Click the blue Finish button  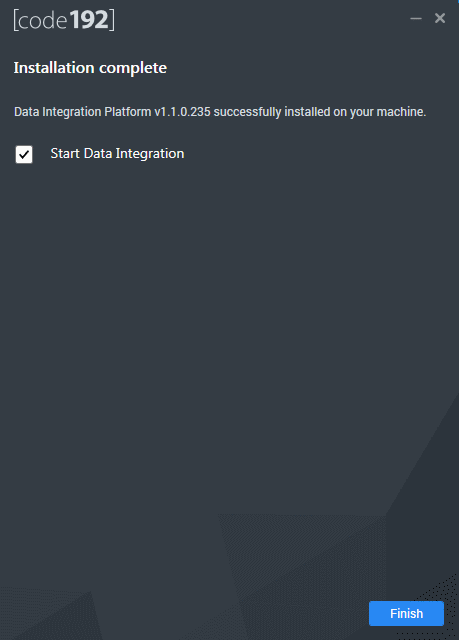pyautogui.click(x=406, y=613)
